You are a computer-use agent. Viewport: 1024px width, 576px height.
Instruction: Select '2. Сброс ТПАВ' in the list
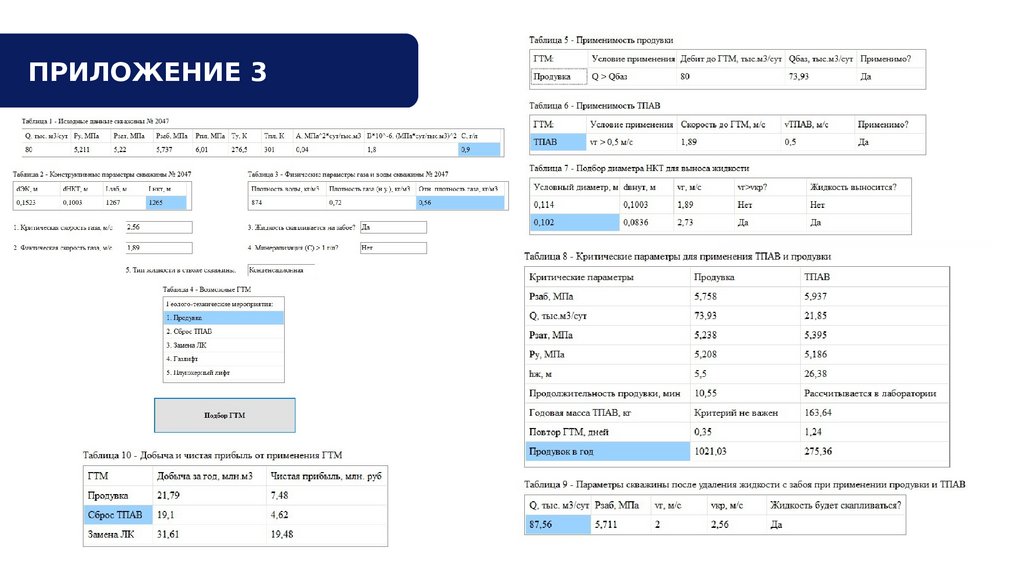pyautogui.click(x=223, y=332)
